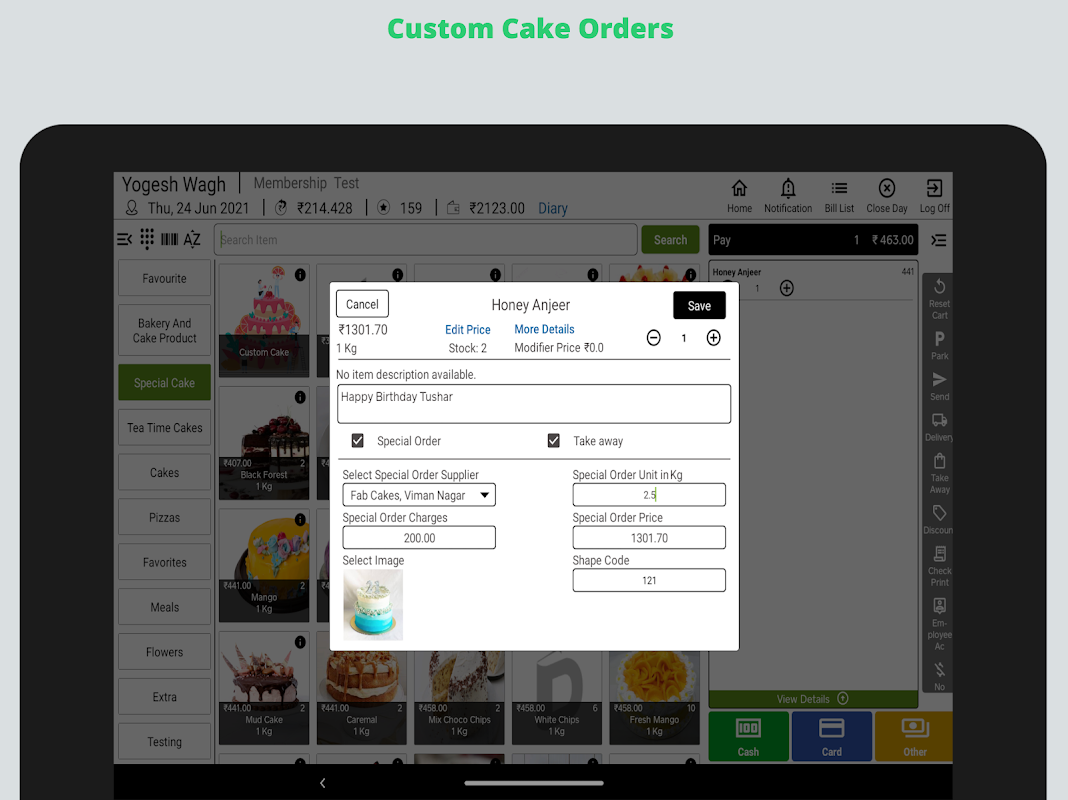This screenshot has height=800, width=1068.
Task: Pay with Card button
Action: (x=832, y=736)
